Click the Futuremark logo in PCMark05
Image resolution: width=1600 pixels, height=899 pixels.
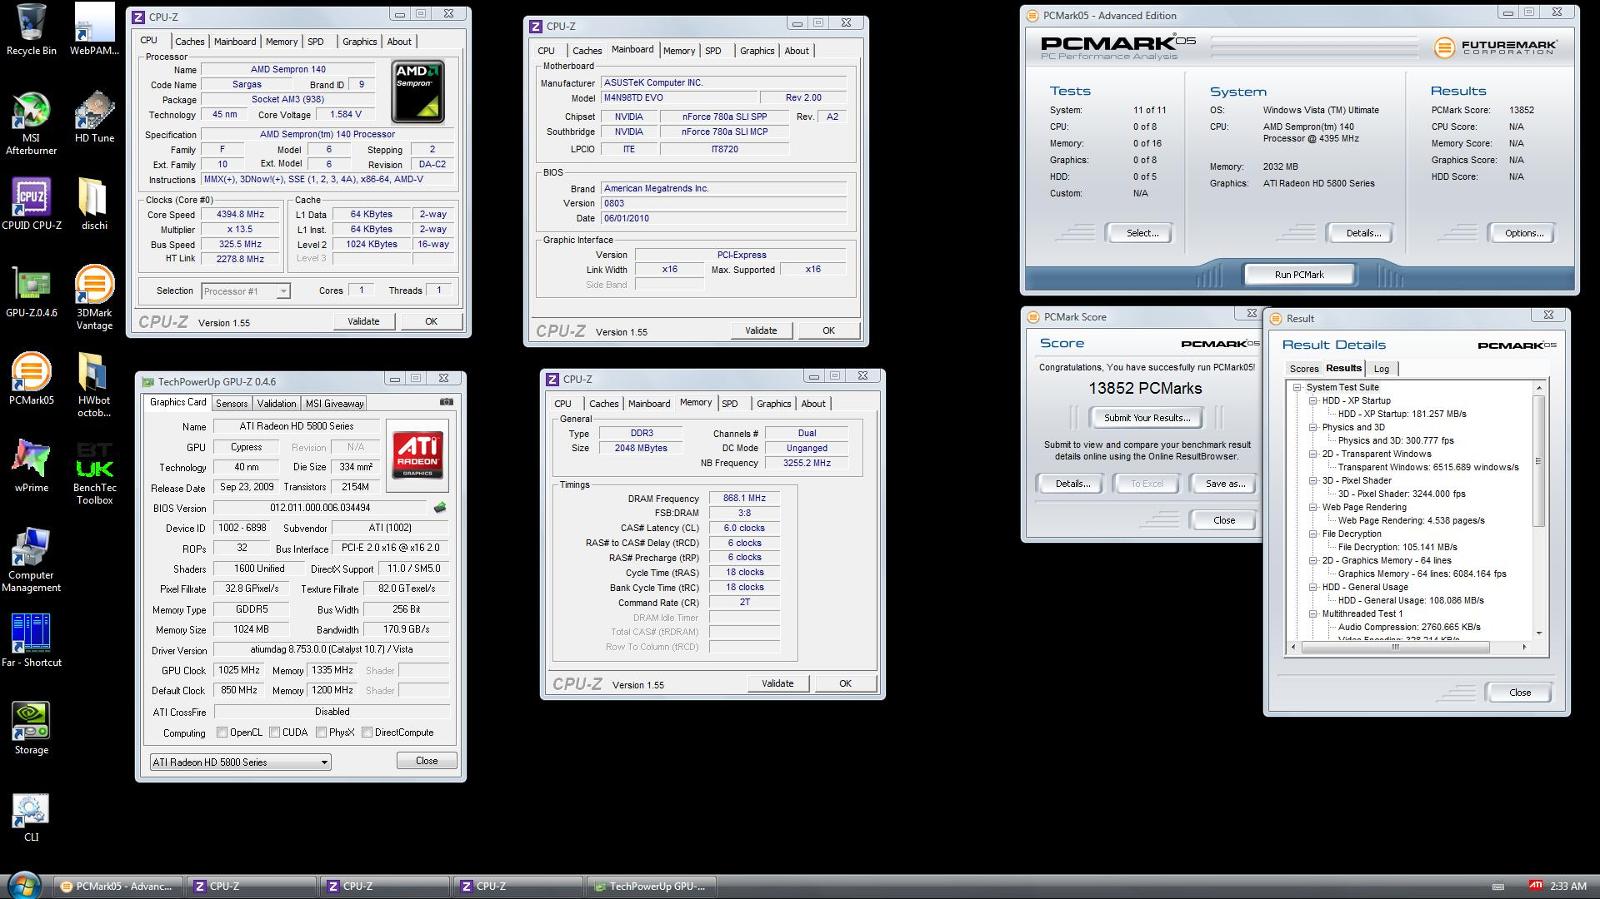pos(1495,47)
